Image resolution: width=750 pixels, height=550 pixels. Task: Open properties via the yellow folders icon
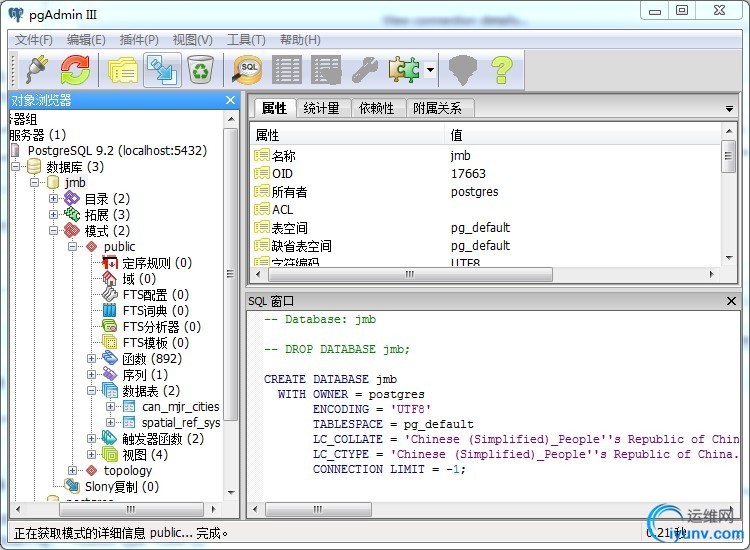point(122,70)
